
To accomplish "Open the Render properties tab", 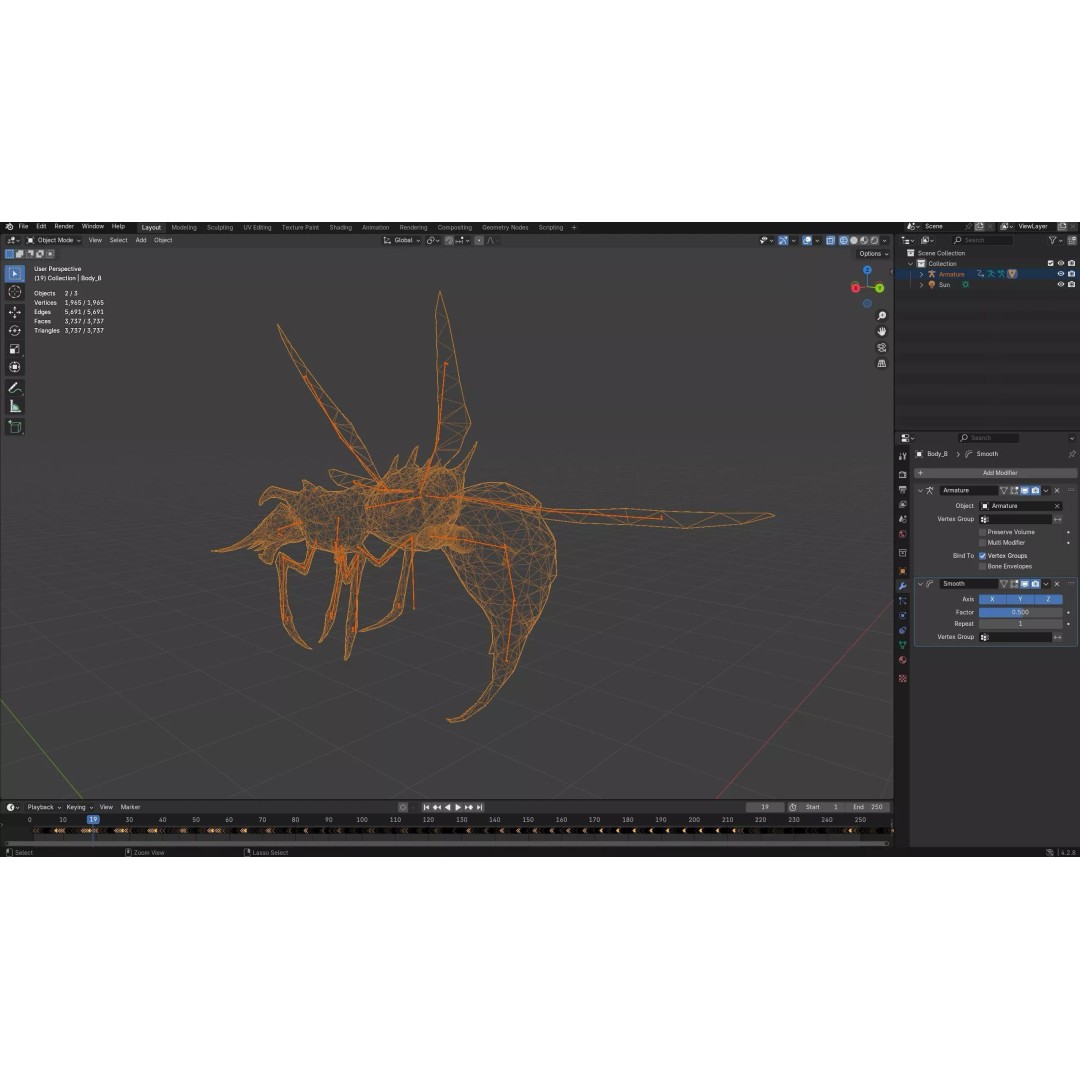I will [902, 475].
